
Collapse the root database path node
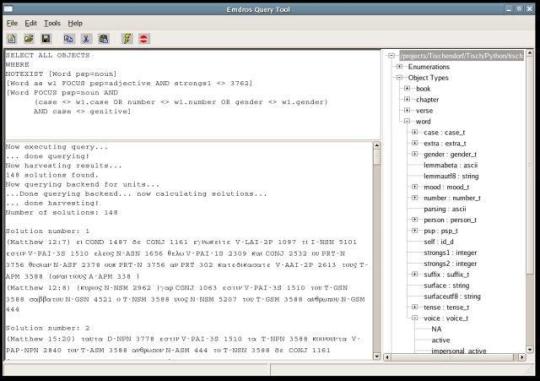(x=391, y=55)
